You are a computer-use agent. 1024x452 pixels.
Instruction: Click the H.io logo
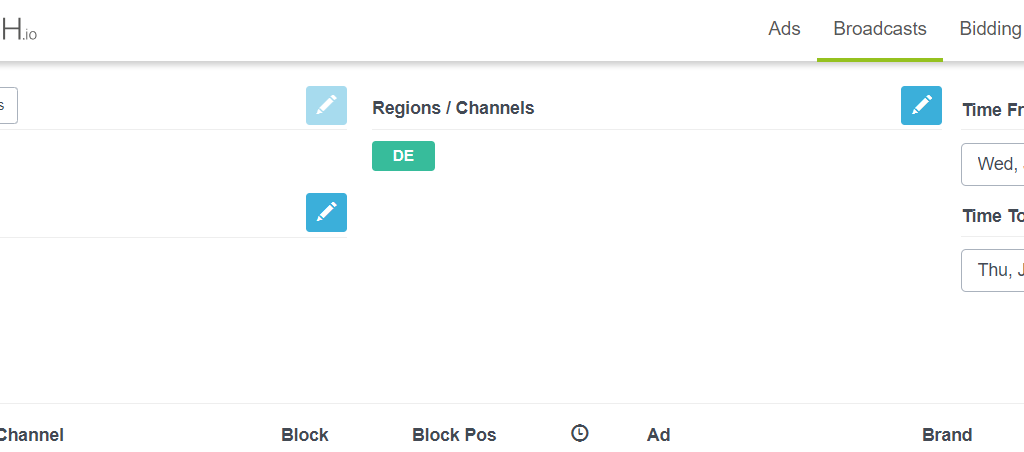(18, 30)
